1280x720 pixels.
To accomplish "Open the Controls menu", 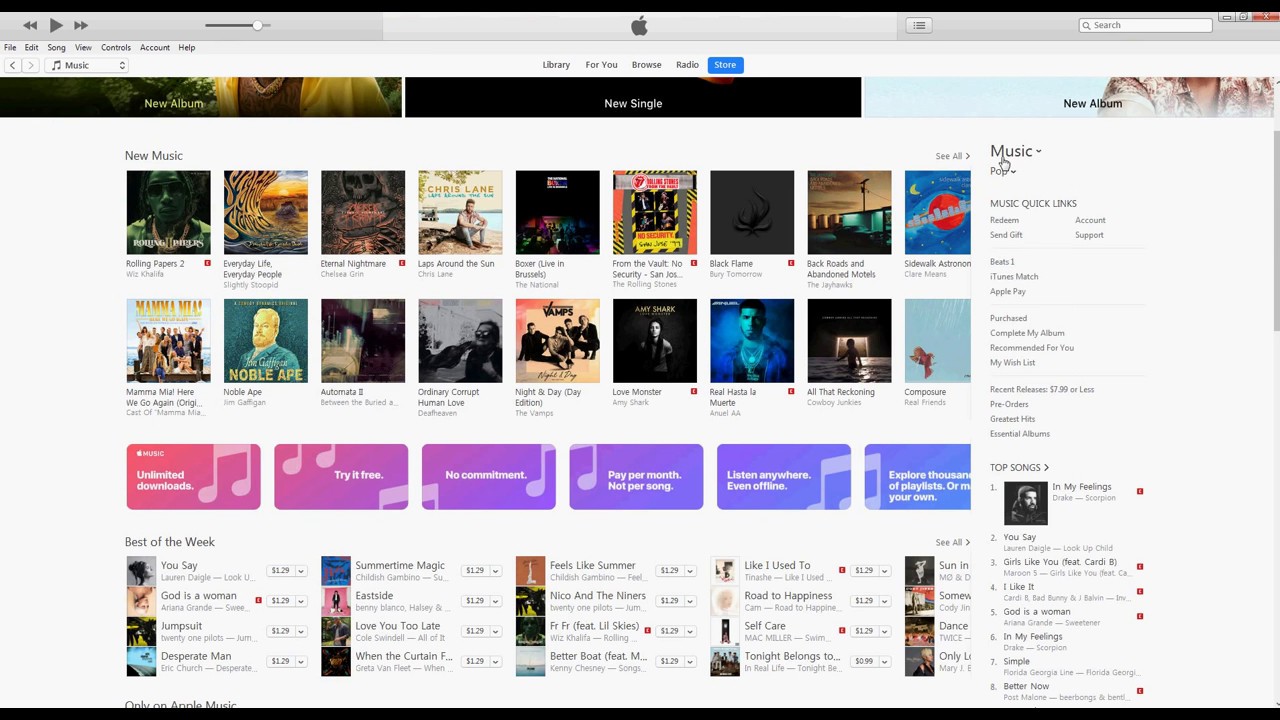I will (116, 47).
